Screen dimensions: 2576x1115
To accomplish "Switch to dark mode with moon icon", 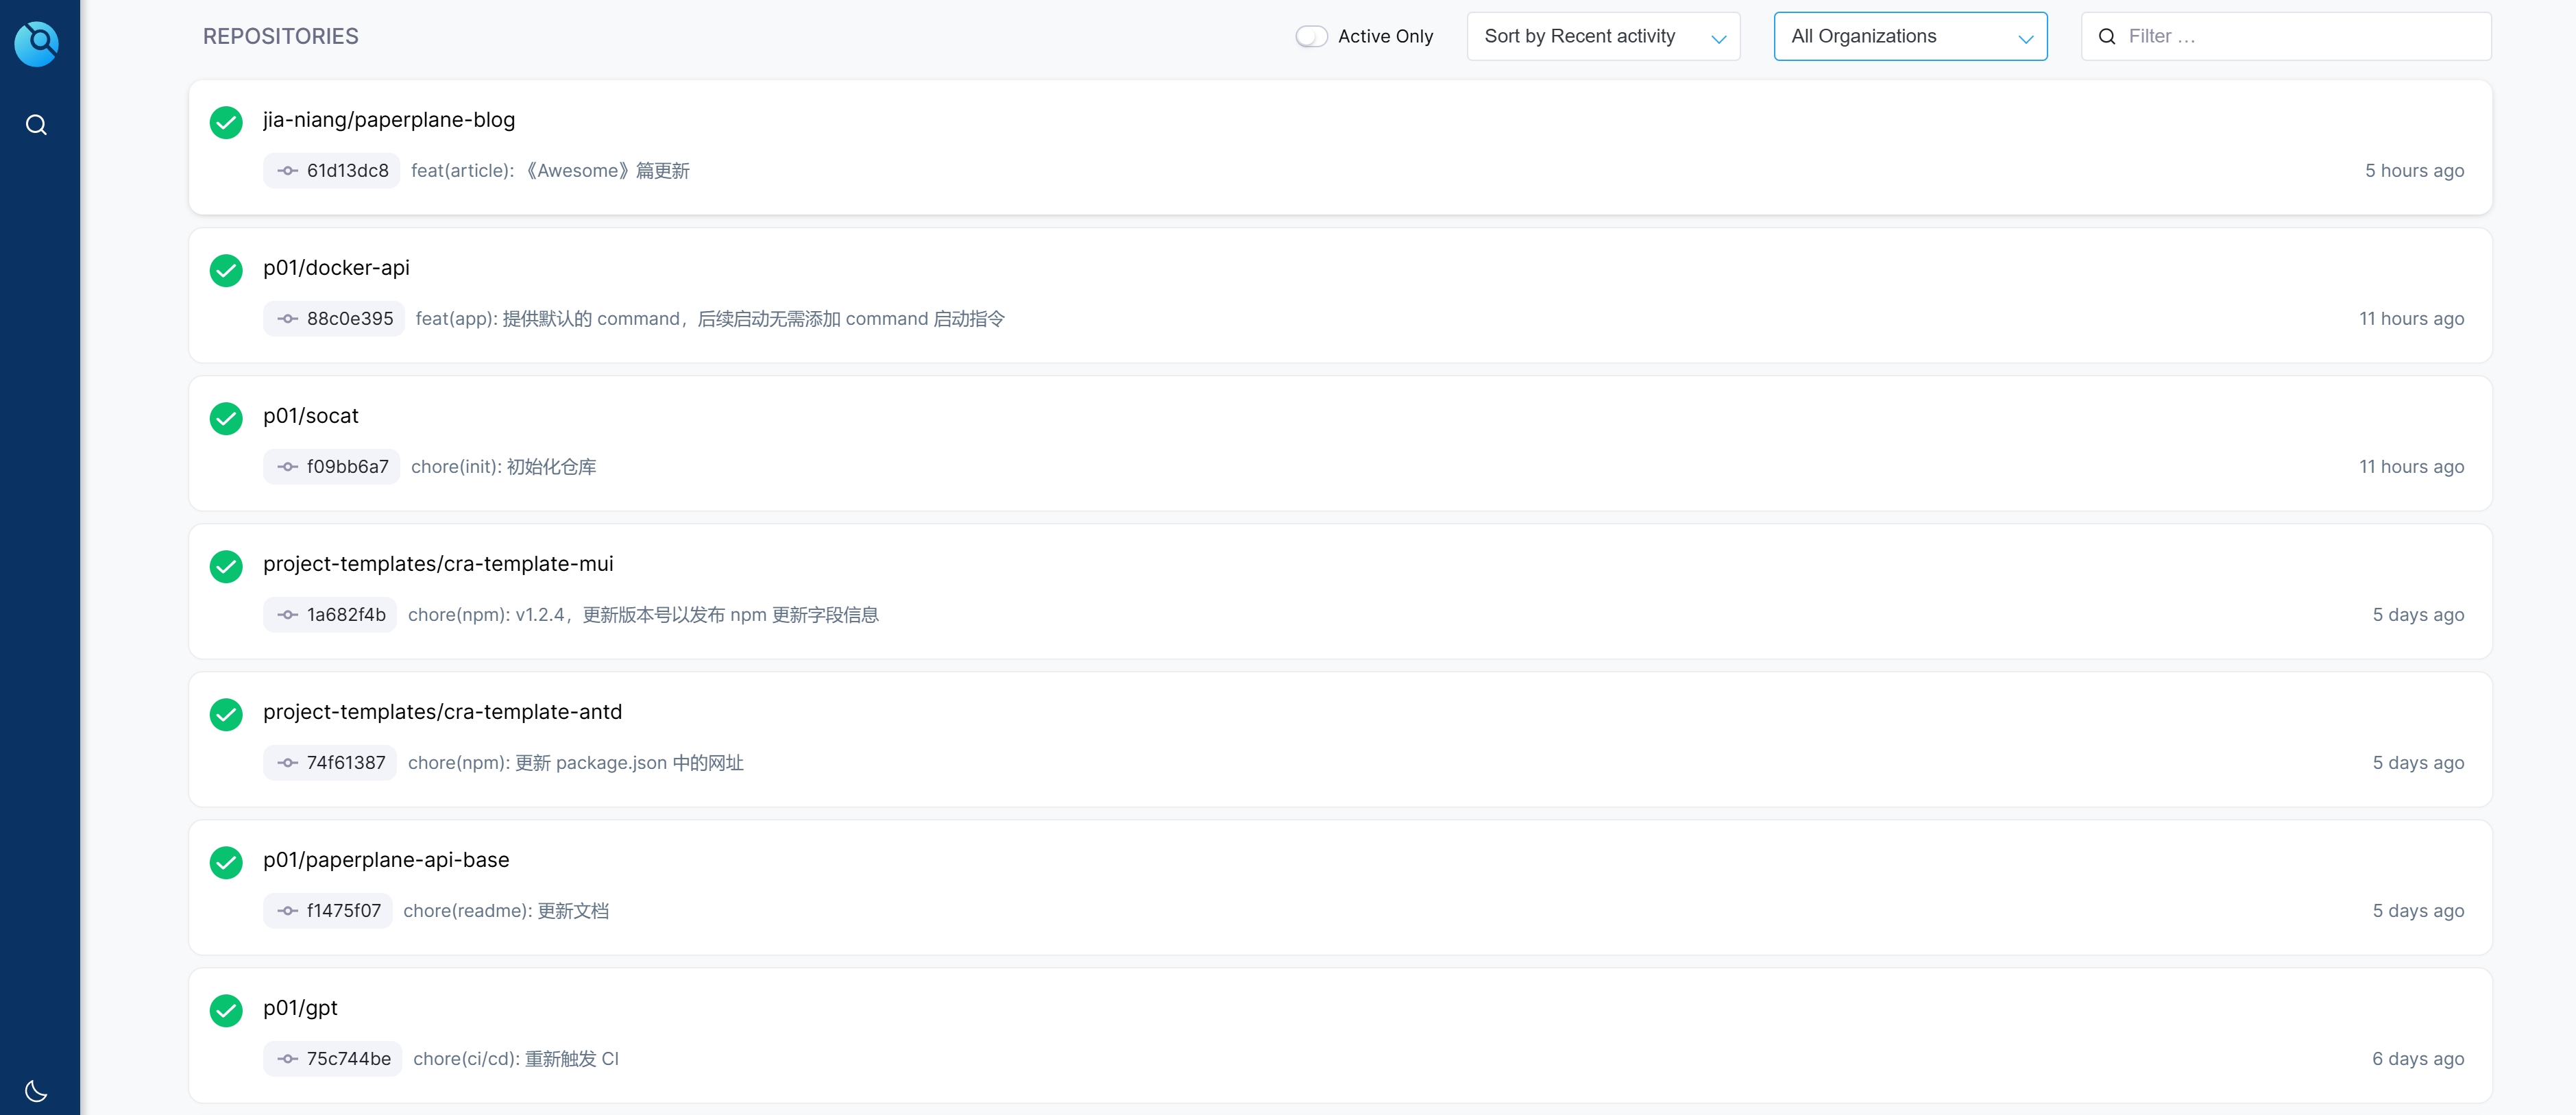I will (36, 1090).
